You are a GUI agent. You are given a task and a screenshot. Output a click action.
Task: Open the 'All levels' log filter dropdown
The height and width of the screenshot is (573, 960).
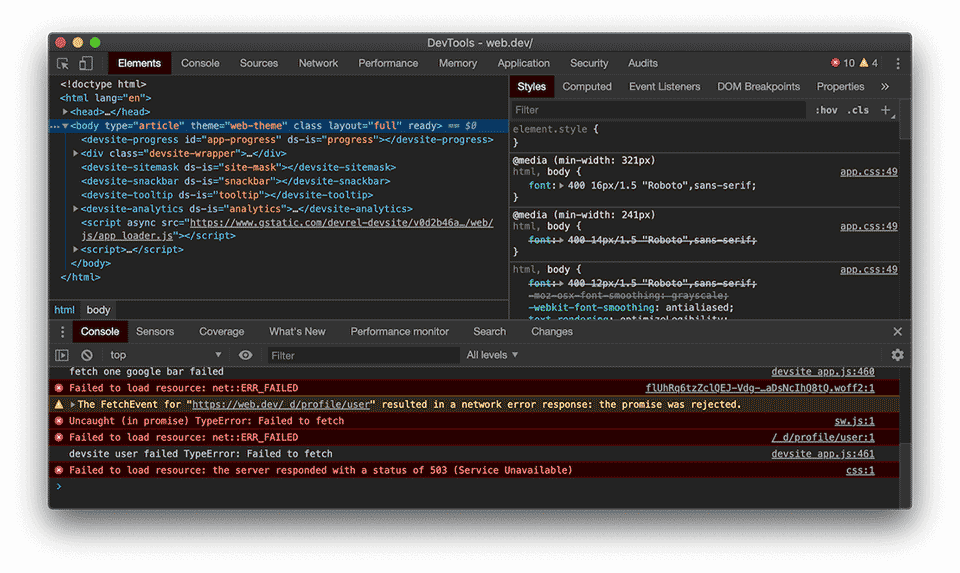coord(493,355)
